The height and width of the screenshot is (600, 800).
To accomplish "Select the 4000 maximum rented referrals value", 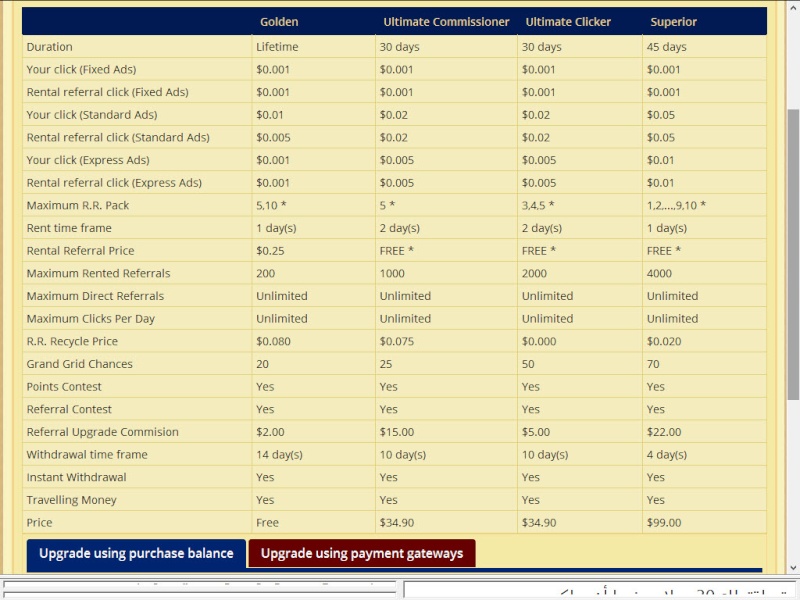I will click(659, 273).
